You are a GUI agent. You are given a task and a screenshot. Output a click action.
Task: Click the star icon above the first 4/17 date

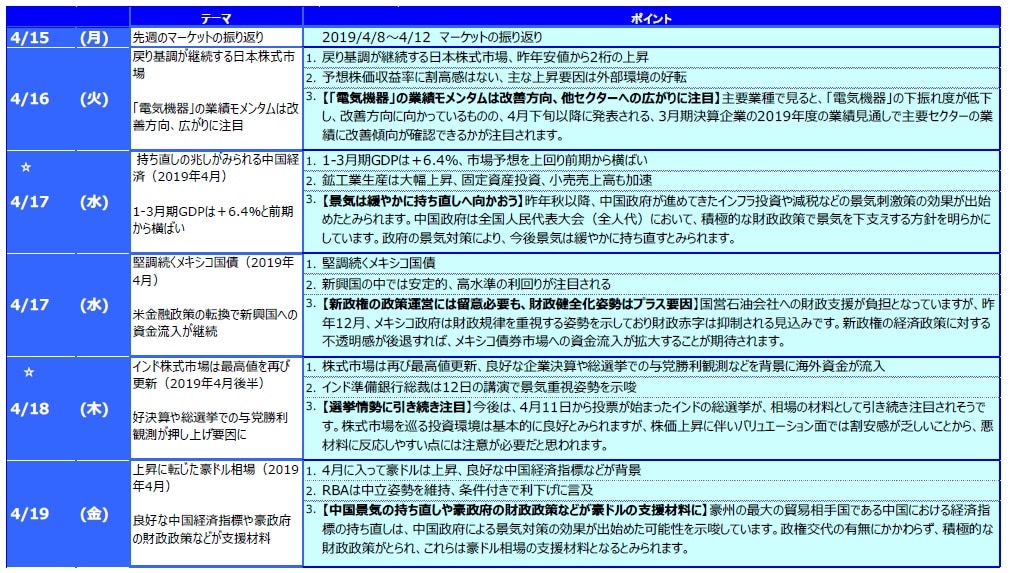point(28,167)
